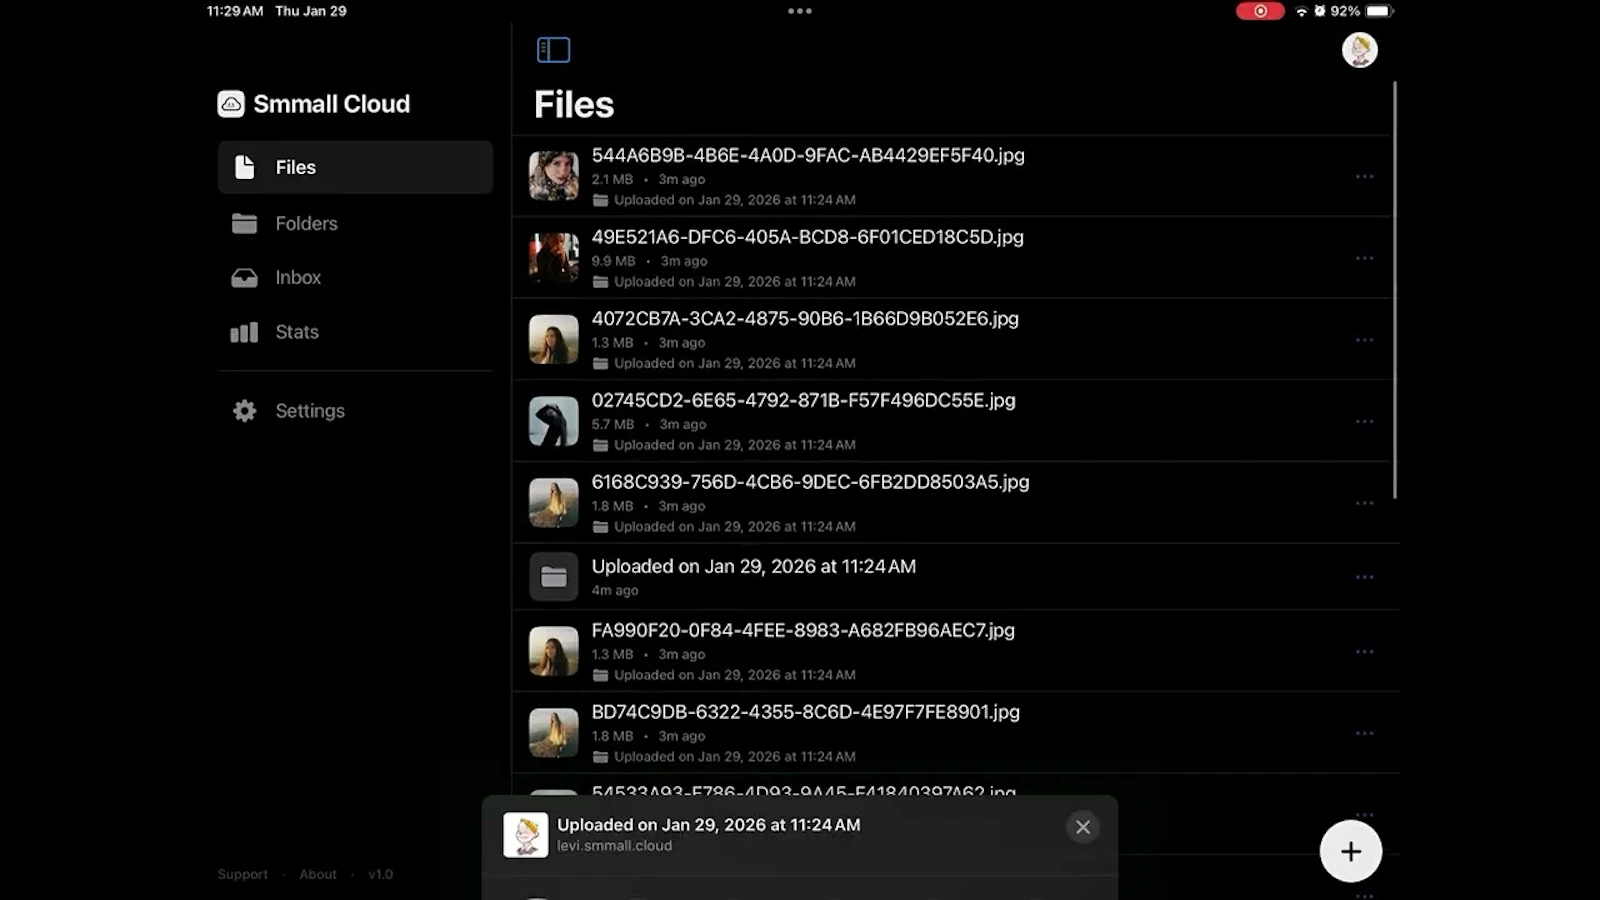Open thumbnail of 49E521A6 image
The width and height of the screenshot is (1600, 900).
554,258
